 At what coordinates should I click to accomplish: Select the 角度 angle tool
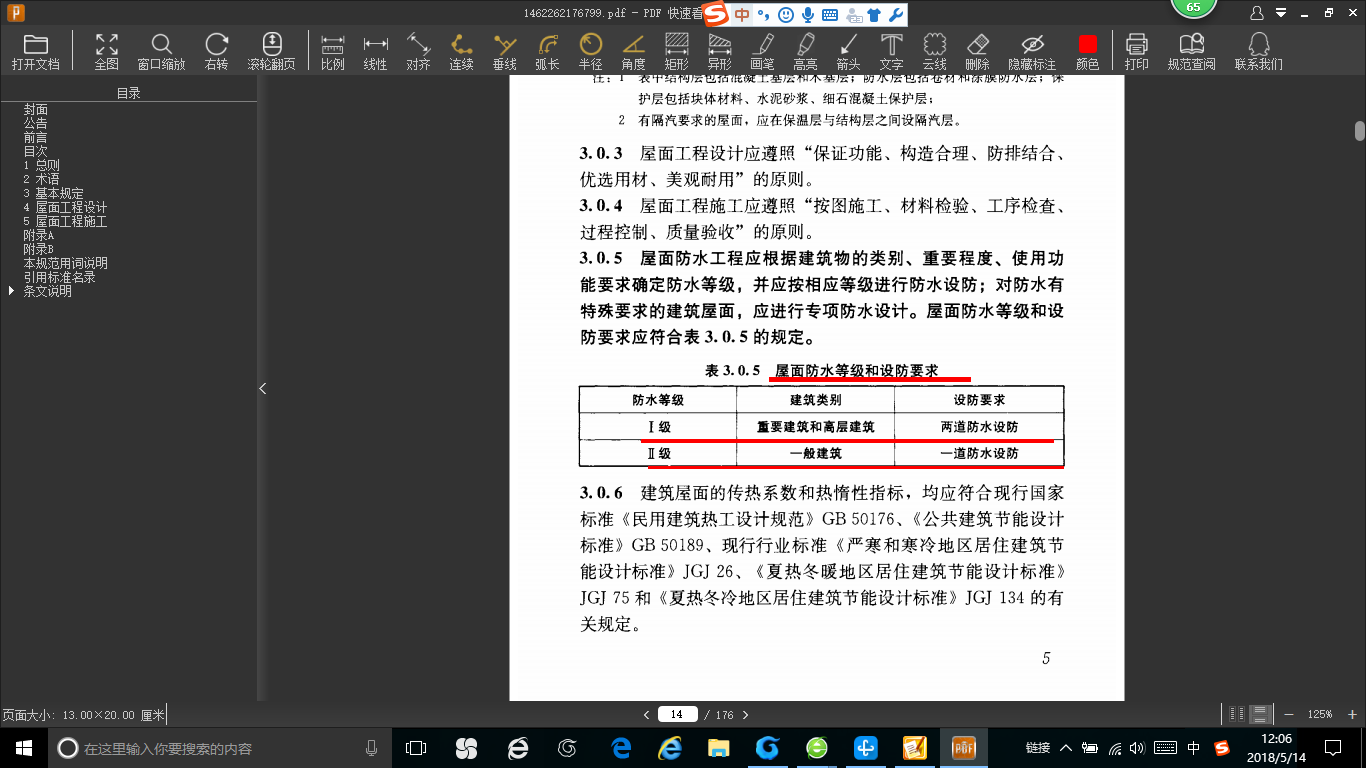(x=633, y=51)
